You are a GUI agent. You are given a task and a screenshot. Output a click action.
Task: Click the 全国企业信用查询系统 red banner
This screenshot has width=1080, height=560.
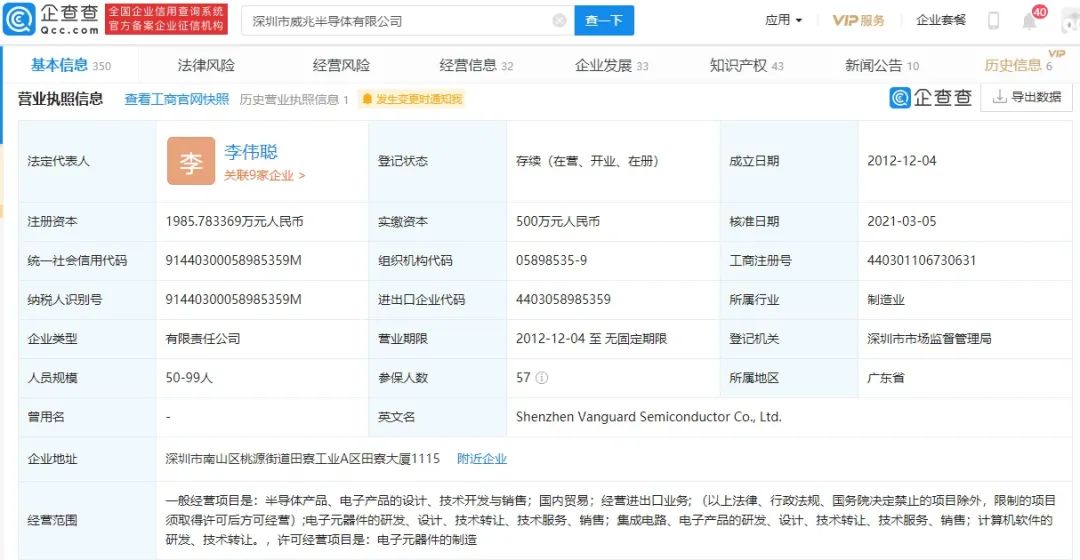[166, 19]
